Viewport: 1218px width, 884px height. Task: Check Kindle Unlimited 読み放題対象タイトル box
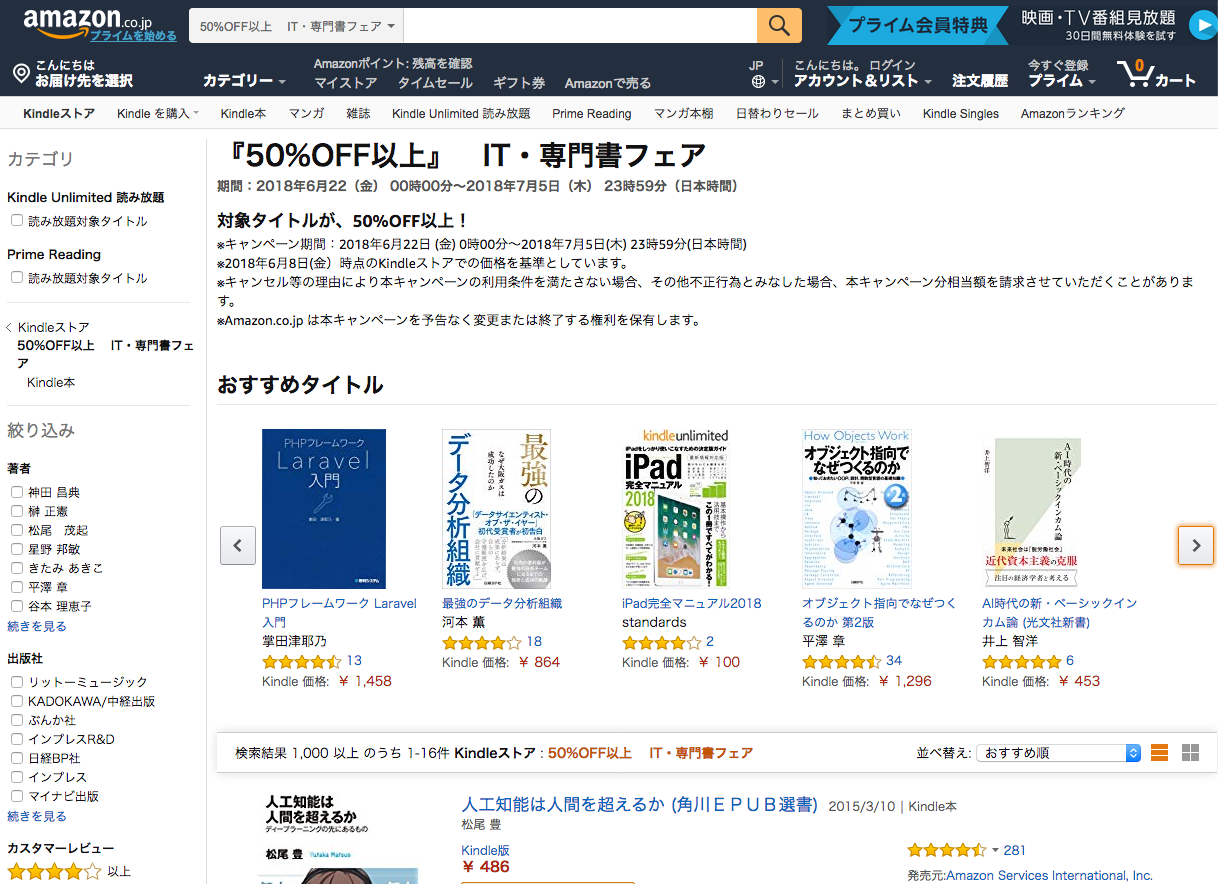point(17,221)
